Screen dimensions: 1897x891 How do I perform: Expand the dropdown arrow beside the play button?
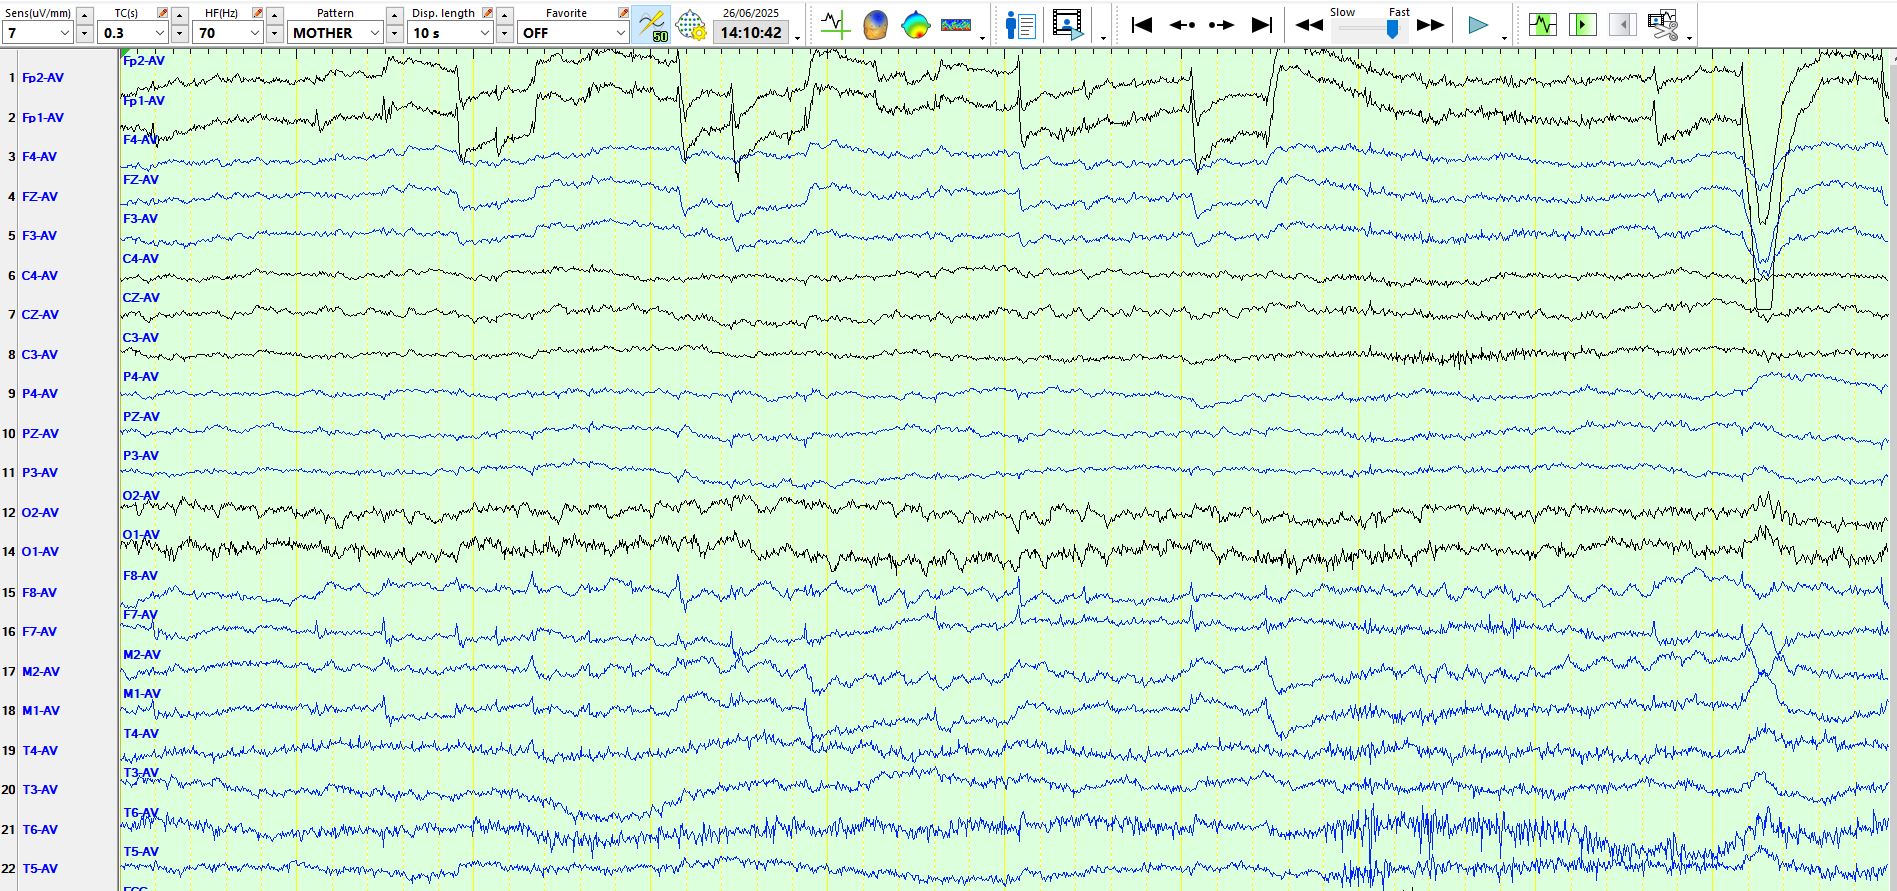pyautogui.click(x=1504, y=38)
